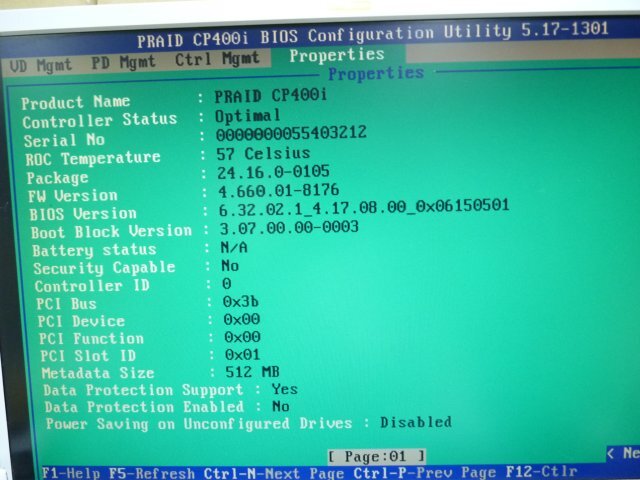
Task: Select the Controller ID value 0
Action: point(227,283)
